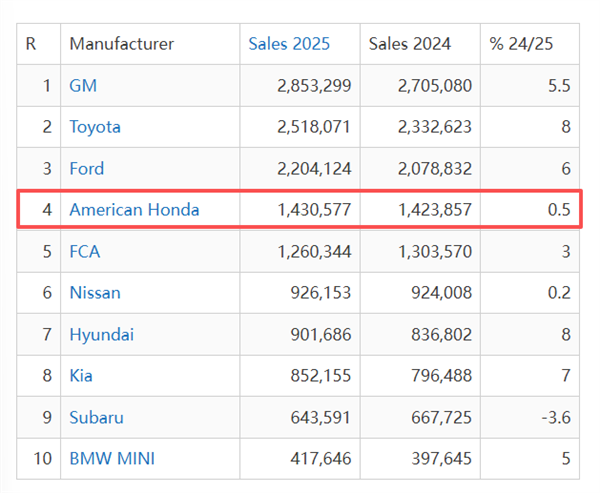Click the R rank column header
600x493 pixels.
coord(31,44)
